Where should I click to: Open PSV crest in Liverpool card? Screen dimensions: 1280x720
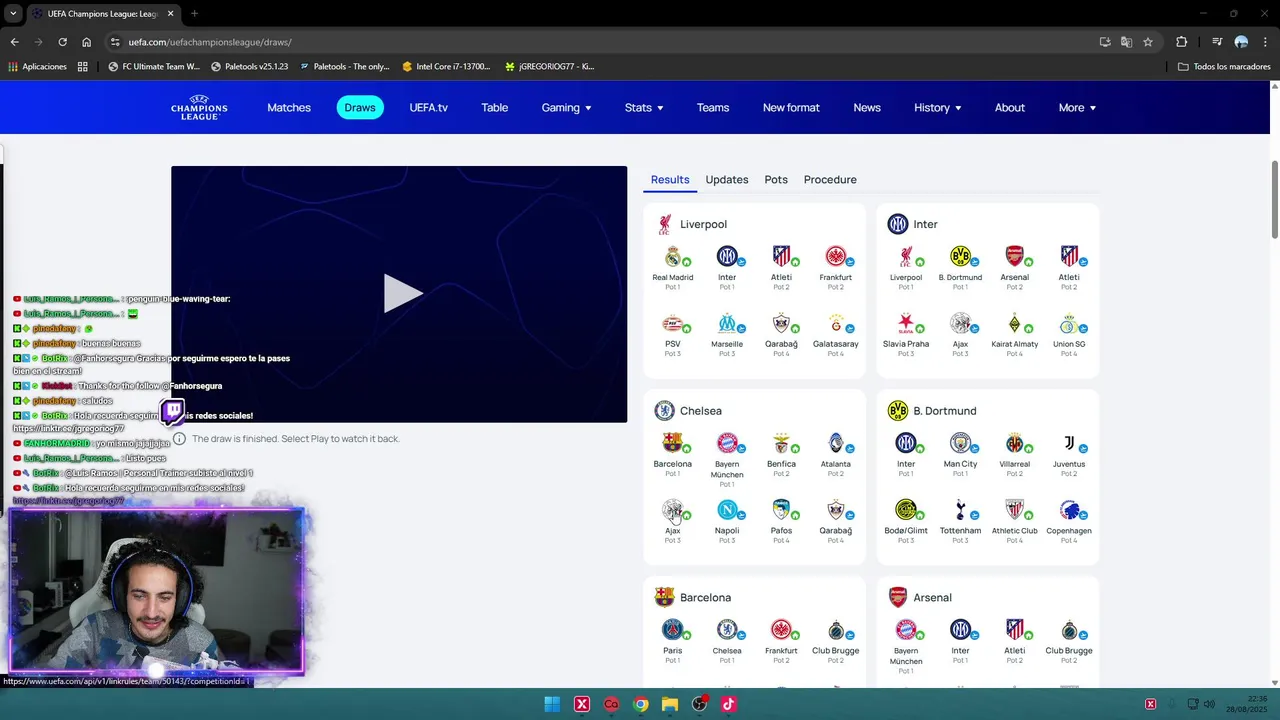(x=672, y=323)
